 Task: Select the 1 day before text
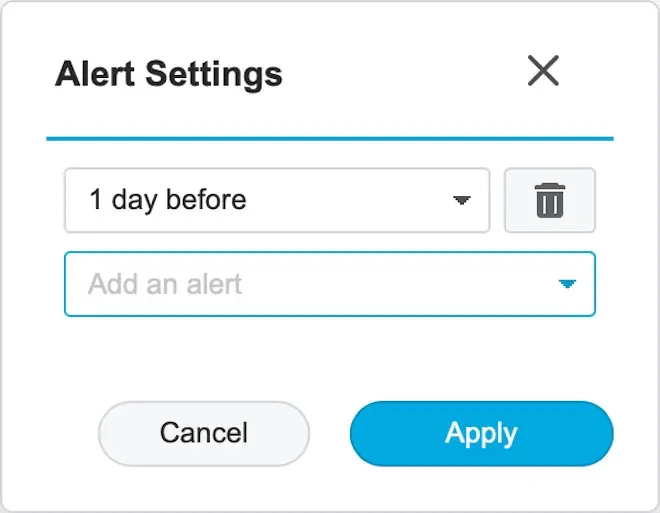[167, 200]
